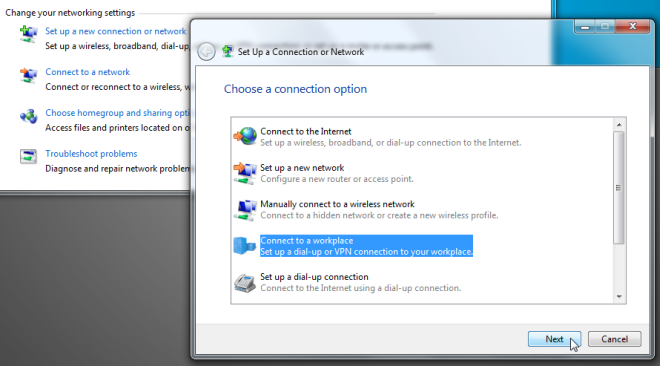Click the Set up a new connection icon in background window

[29, 34]
